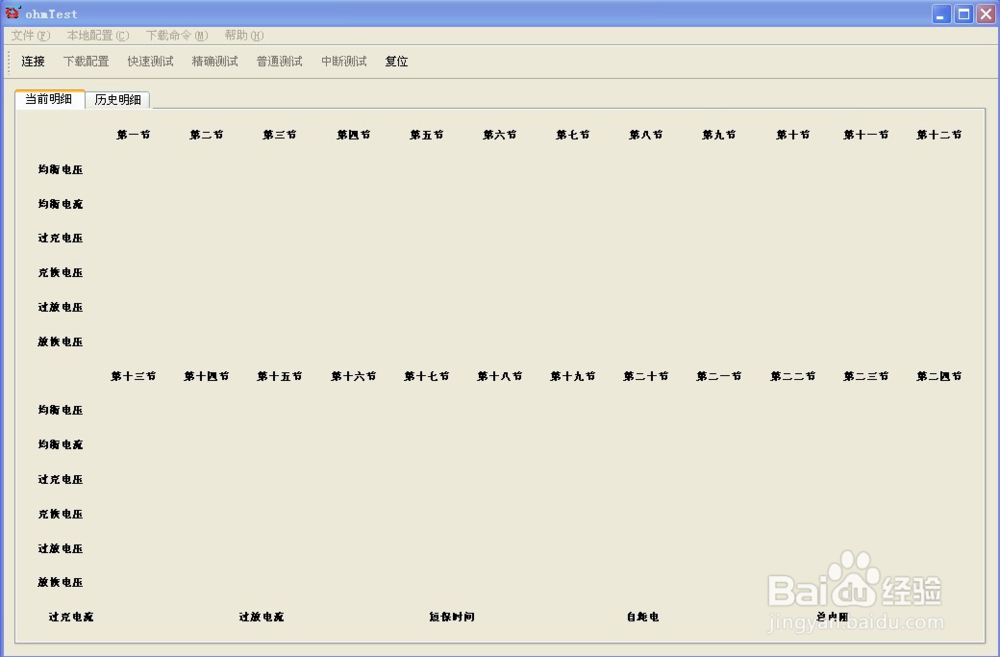Click the 第十一节 column header
This screenshot has width=1000, height=657.
866,135
